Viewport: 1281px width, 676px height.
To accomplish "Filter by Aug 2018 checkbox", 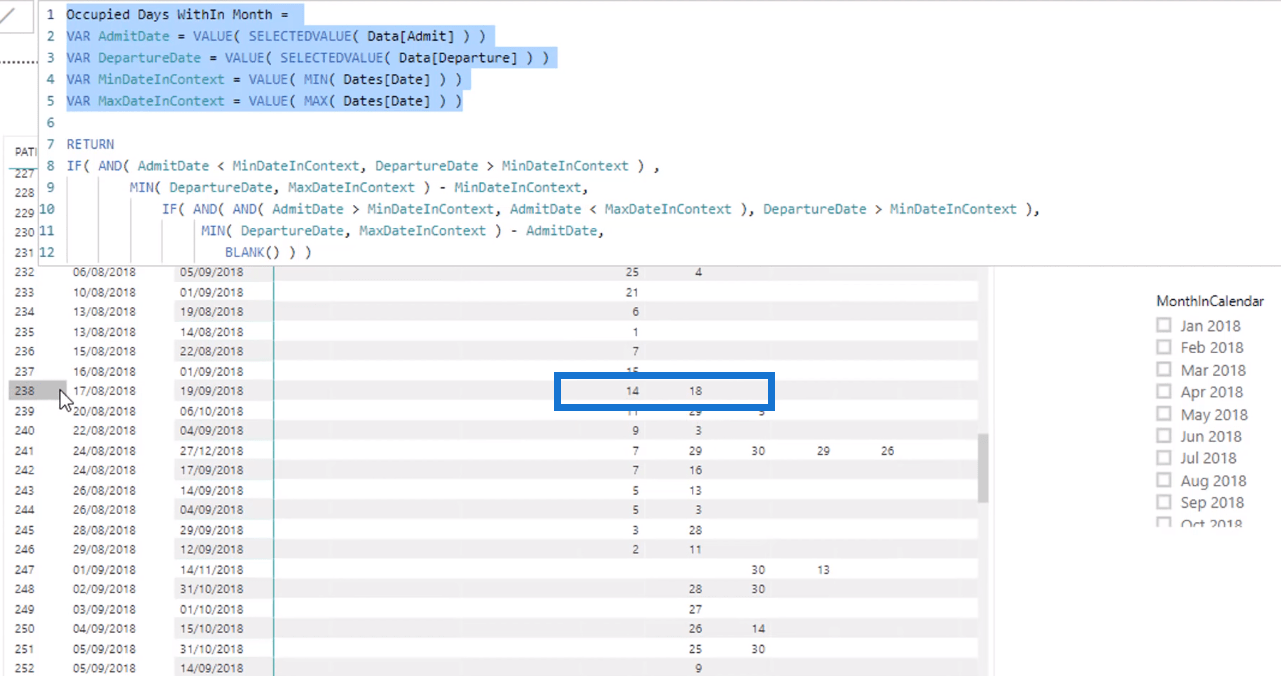I will tap(1163, 481).
